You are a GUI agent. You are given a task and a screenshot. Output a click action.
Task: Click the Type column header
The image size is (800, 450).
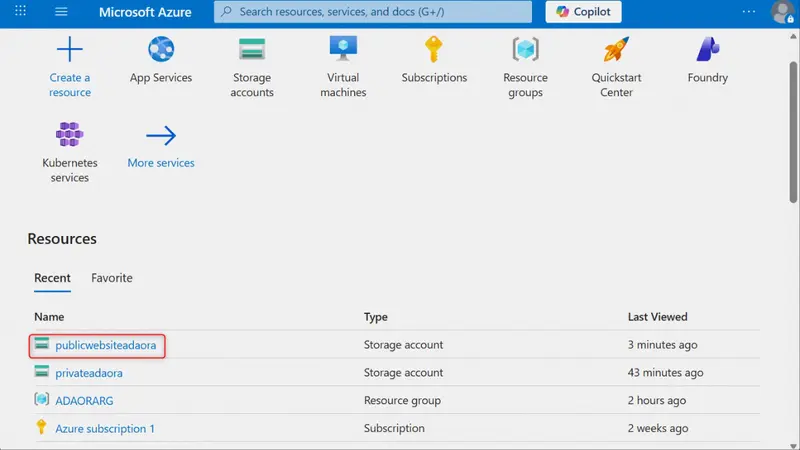(376, 317)
